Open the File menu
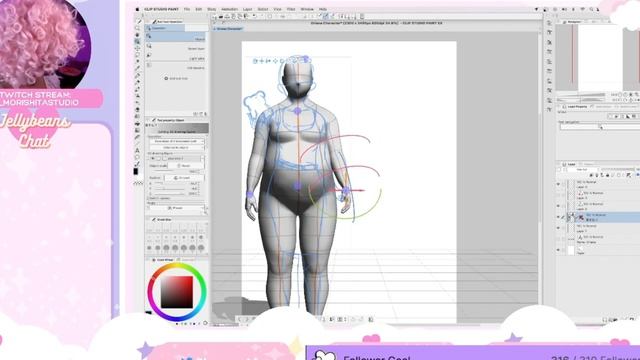The height and width of the screenshot is (360, 640). tap(187, 9)
